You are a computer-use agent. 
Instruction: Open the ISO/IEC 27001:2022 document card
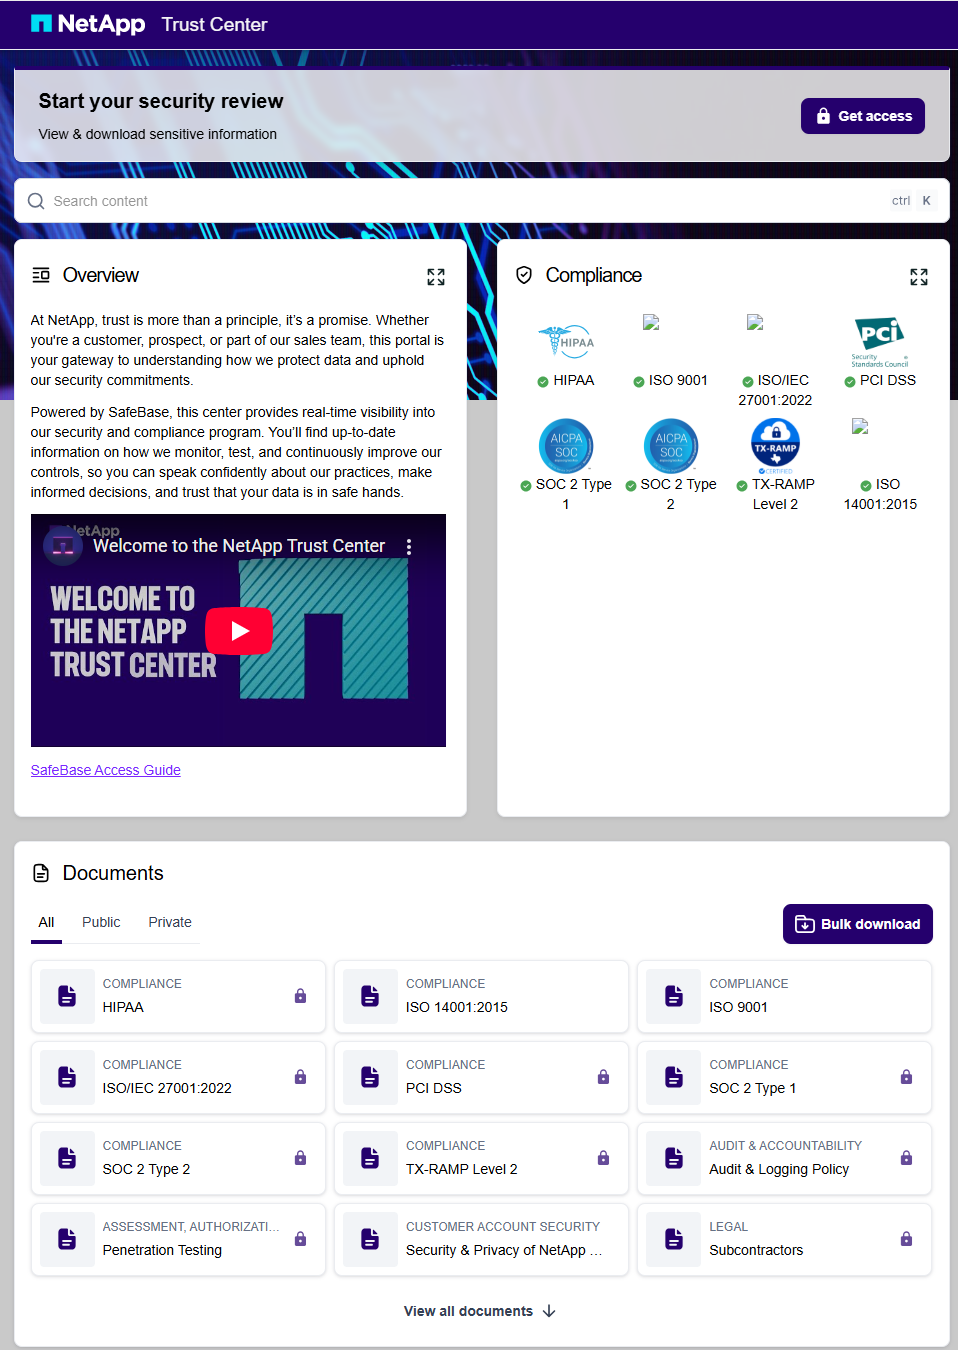coord(178,1077)
